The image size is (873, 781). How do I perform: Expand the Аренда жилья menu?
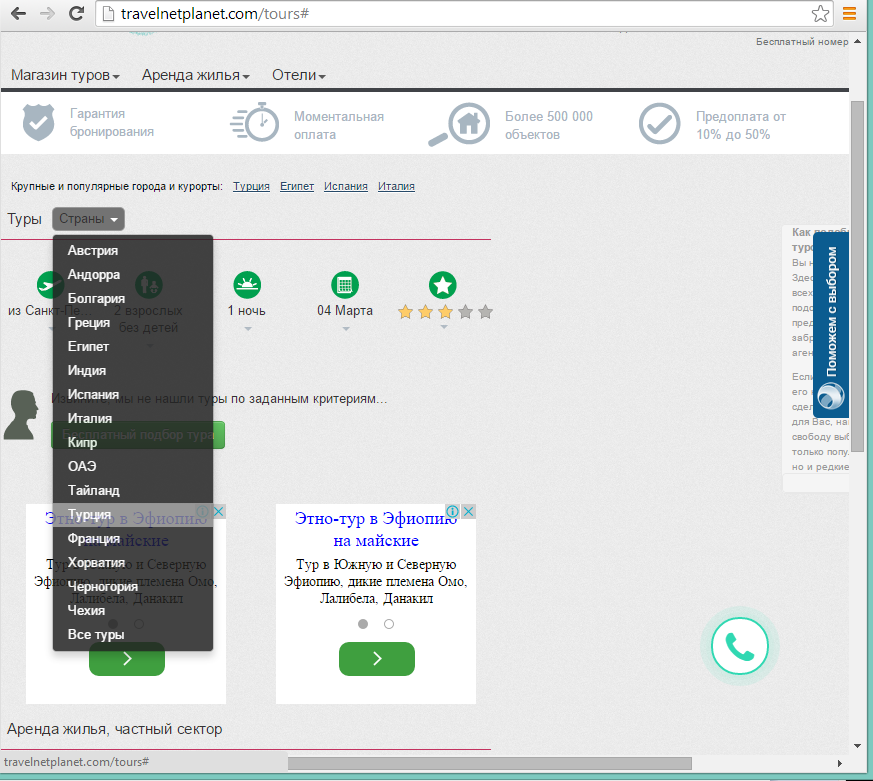click(x=195, y=75)
